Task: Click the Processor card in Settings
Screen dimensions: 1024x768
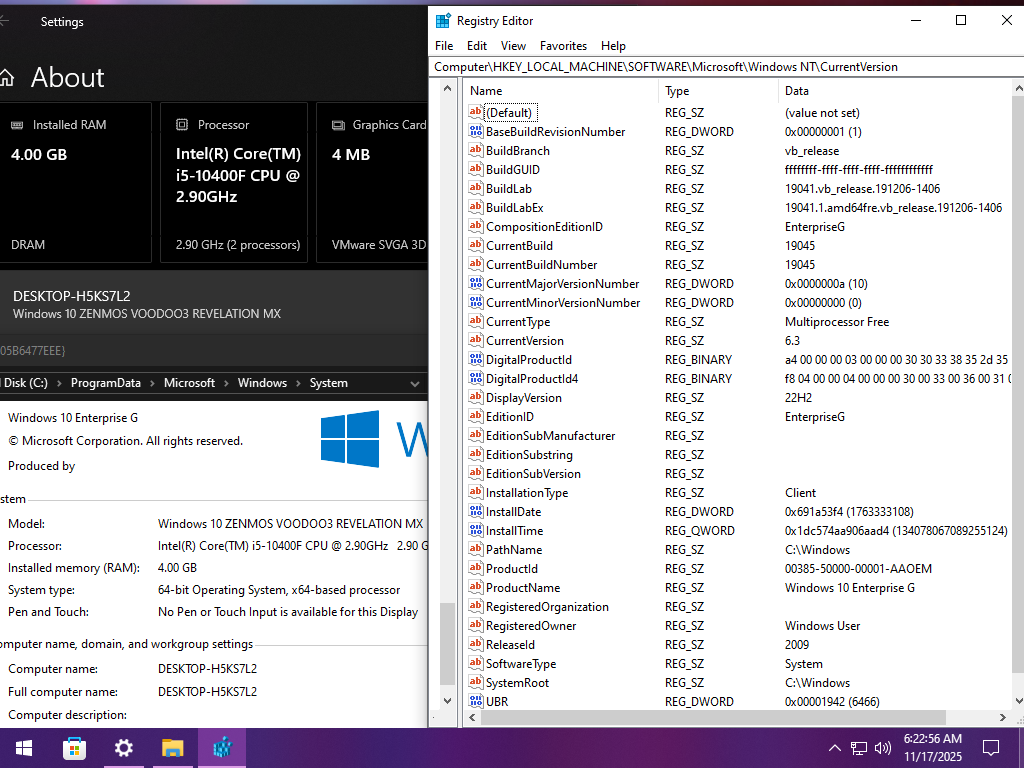Action: [x=234, y=182]
